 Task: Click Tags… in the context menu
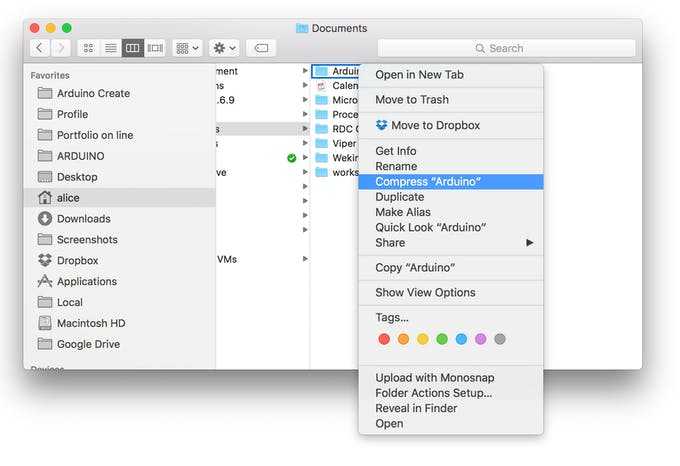392,317
